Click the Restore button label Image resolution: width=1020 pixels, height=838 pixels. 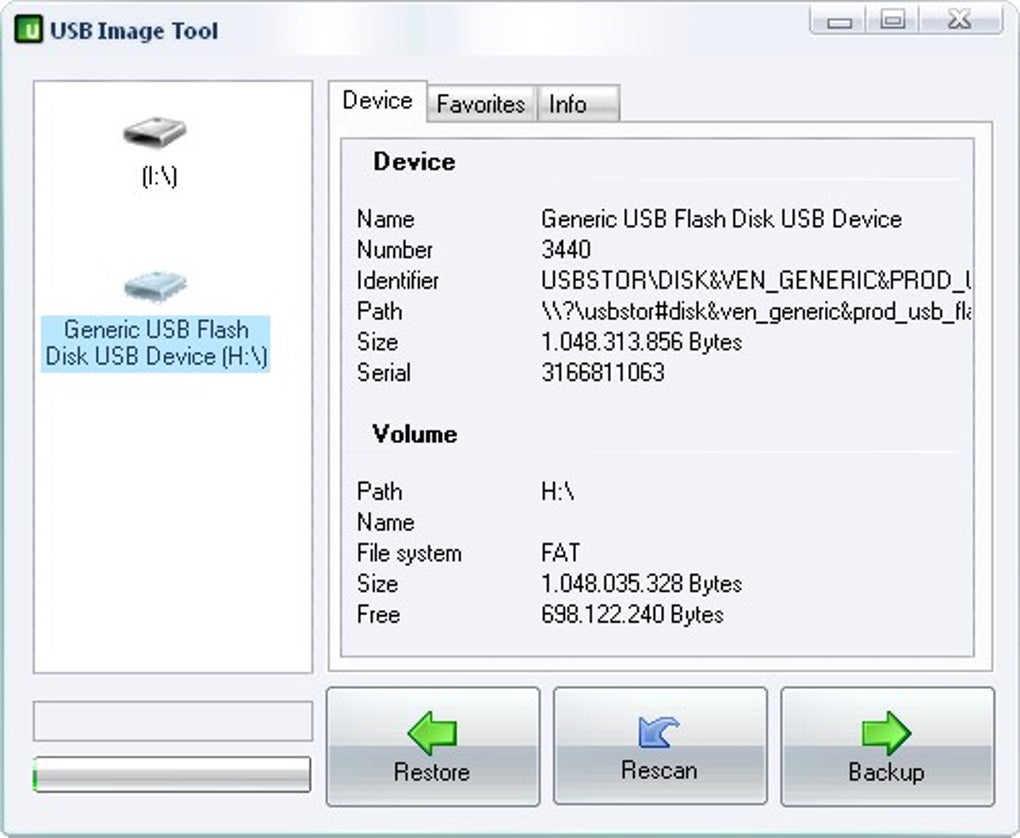[x=432, y=772]
